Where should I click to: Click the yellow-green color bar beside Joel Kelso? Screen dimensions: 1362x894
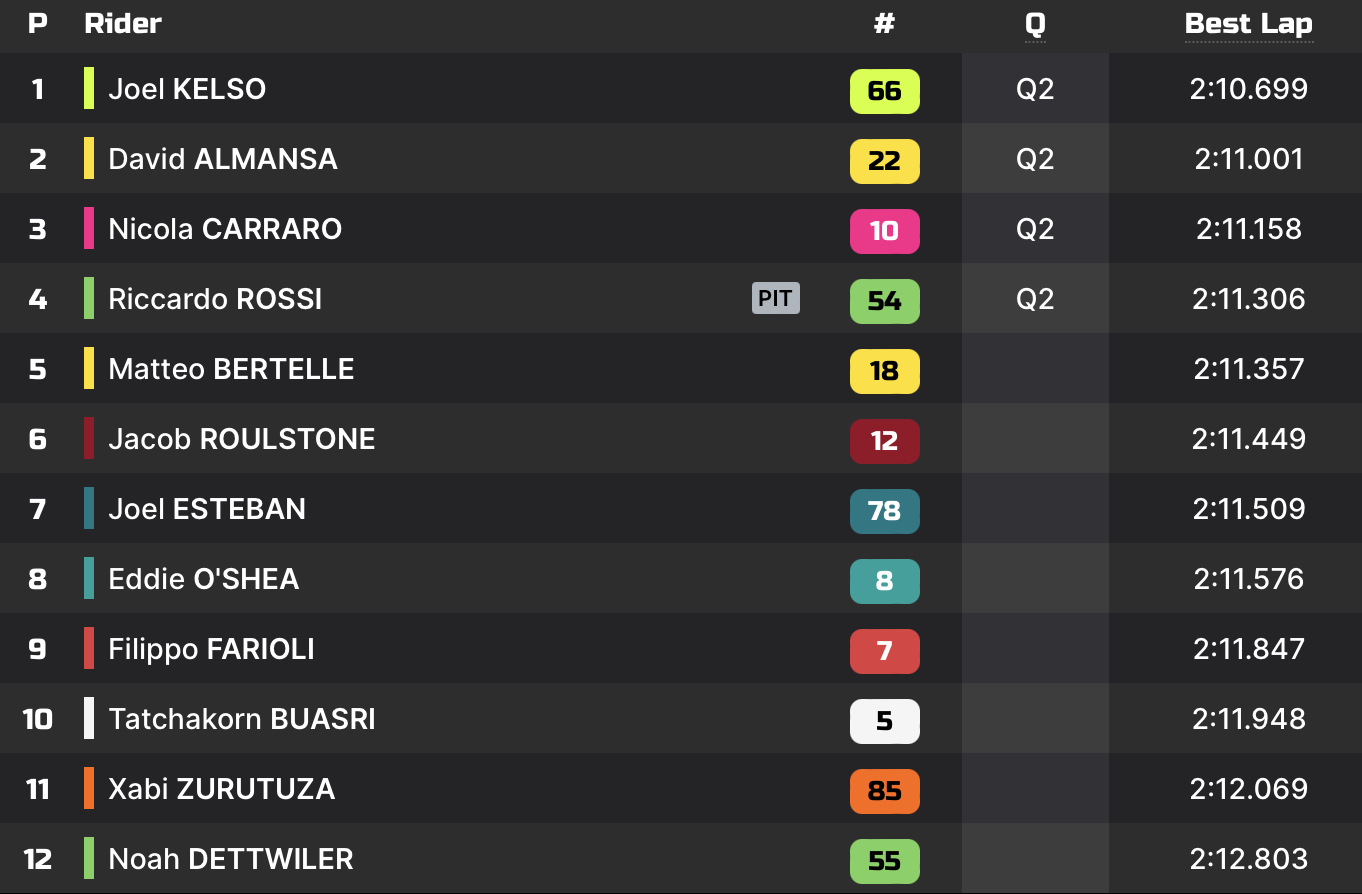(x=89, y=88)
